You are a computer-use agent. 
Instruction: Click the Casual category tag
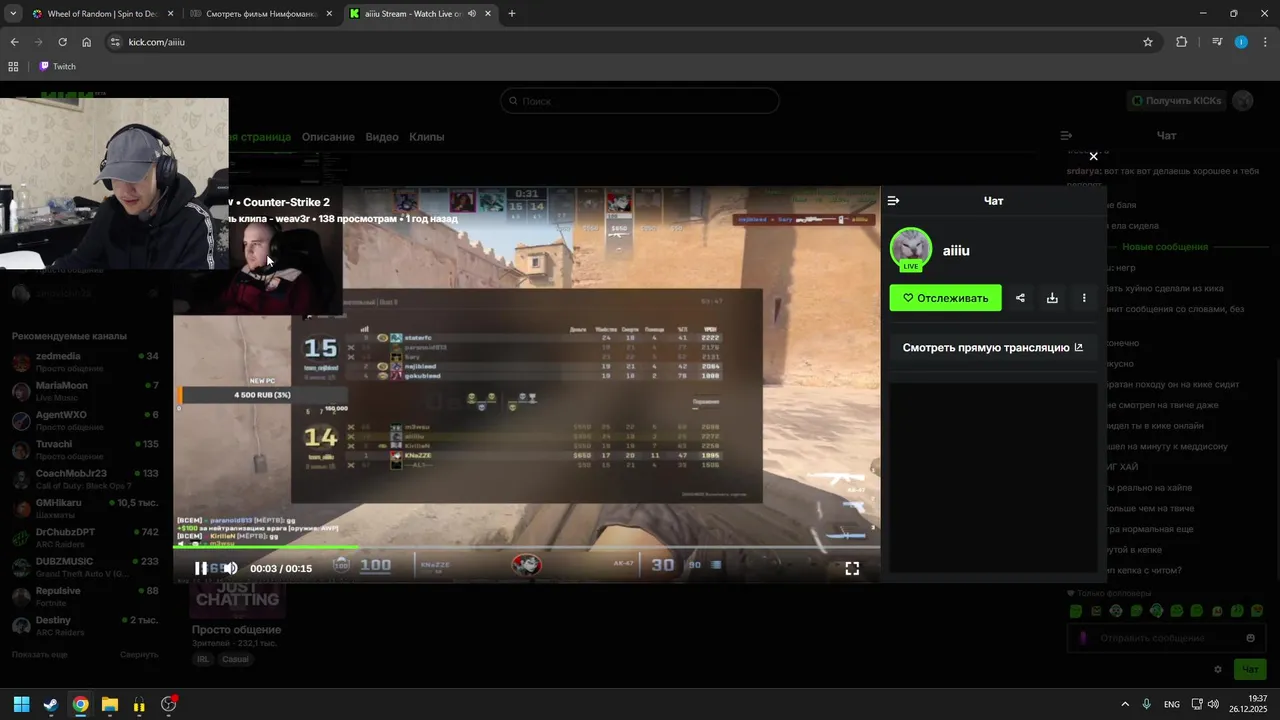click(x=236, y=659)
